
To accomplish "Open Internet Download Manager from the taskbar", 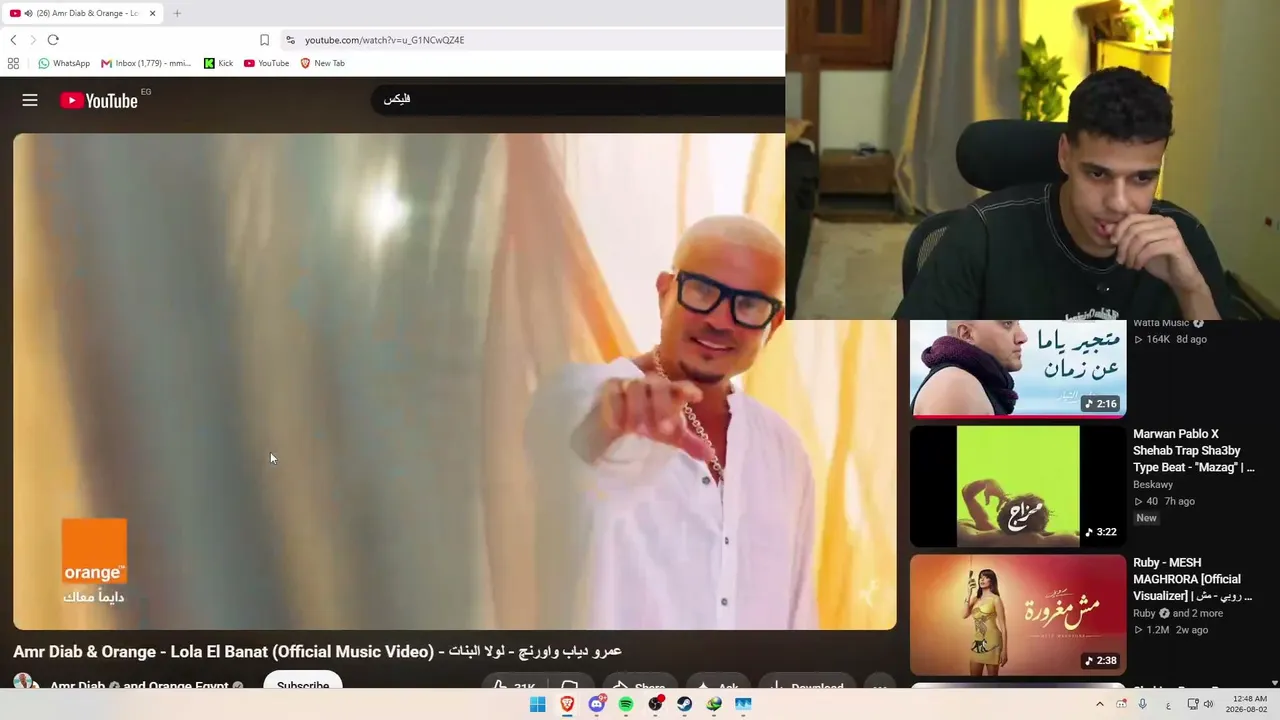I will tap(714, 704).
